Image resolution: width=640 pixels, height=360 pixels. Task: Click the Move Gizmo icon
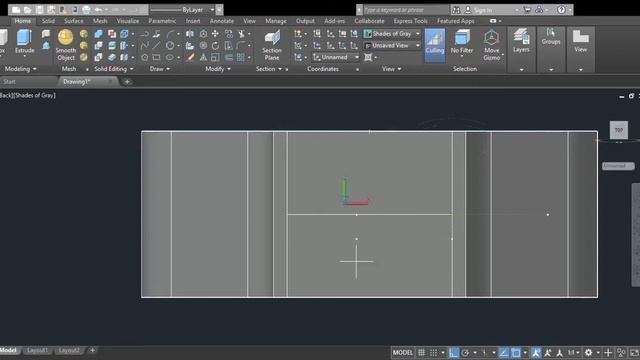tap(491, 45)
